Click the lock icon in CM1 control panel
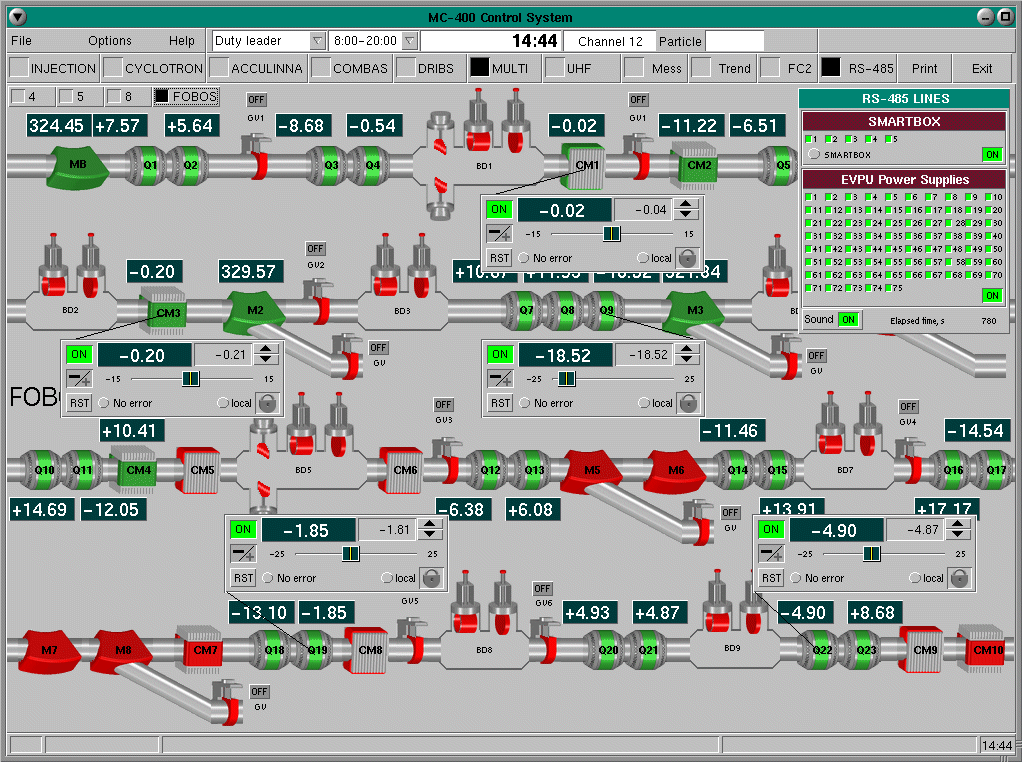Viewport: 1022px width, 762px height. click(x=685, y=258)
